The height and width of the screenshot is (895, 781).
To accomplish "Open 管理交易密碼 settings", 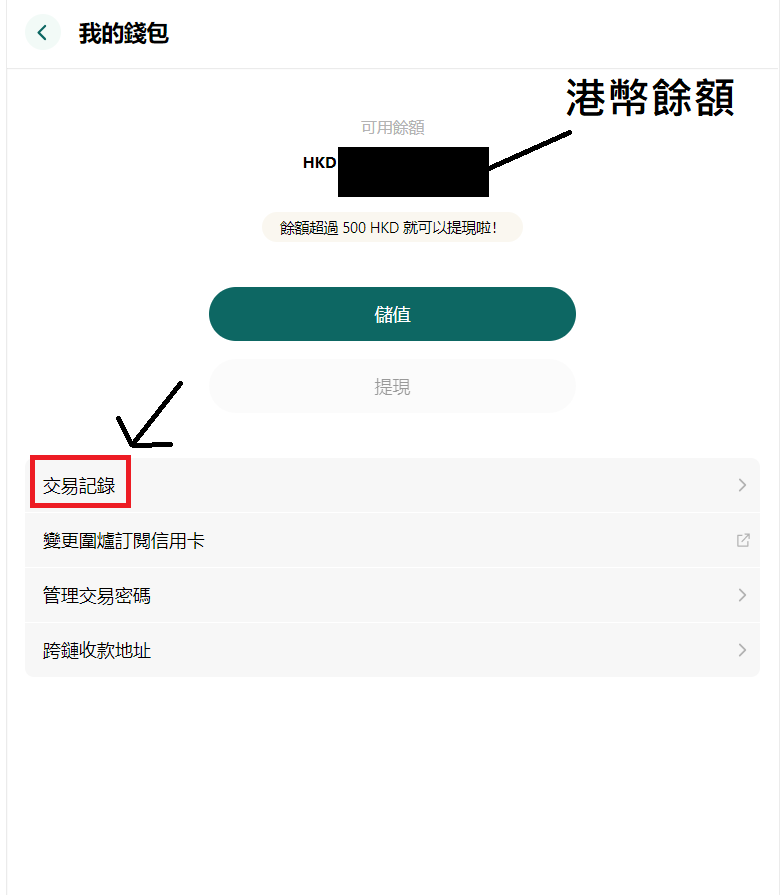I will coord(392,595).
